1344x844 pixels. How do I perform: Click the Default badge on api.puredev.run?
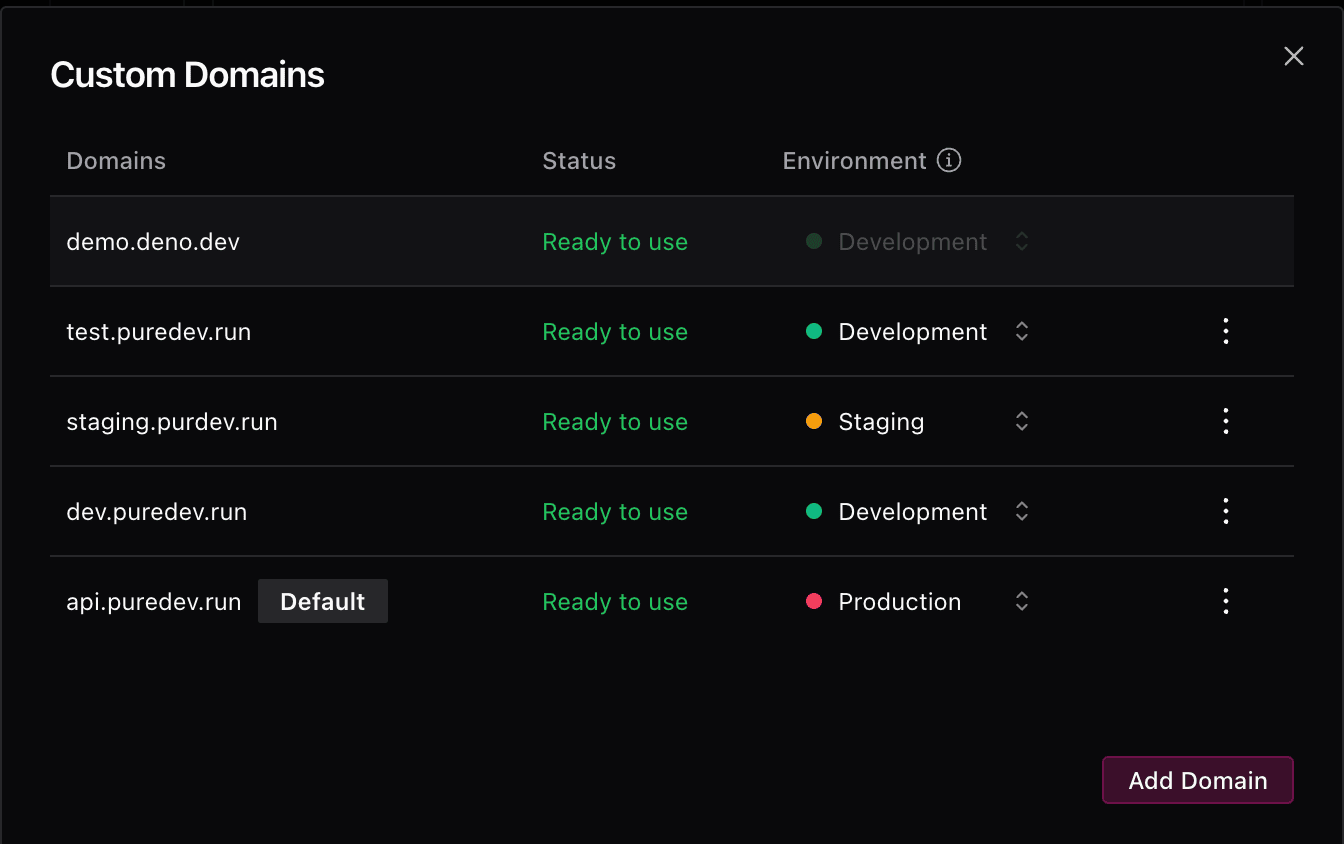(322, 601)
